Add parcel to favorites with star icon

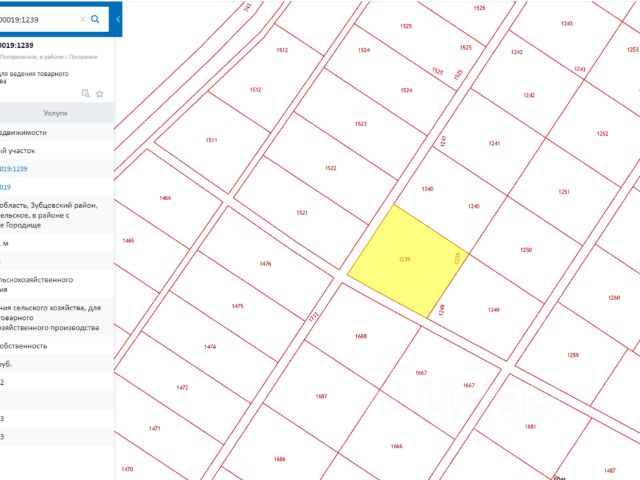coord(100,94)
